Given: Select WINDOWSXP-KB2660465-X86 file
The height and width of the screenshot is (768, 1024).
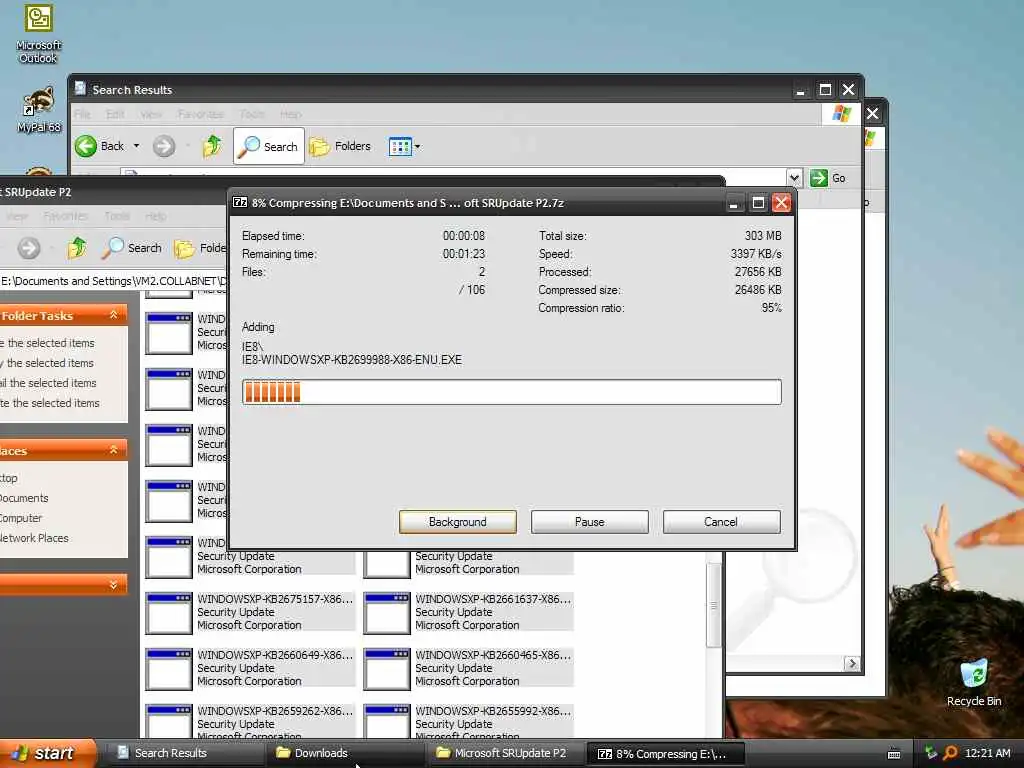Looking at the screenshot, I should (x=468, y=668).
